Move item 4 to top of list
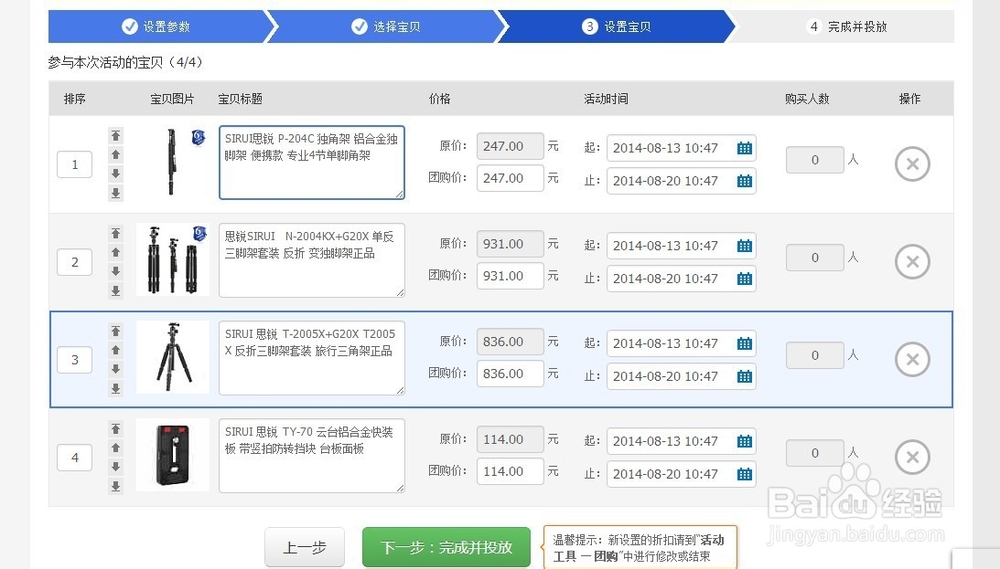 [x=115, y=429]
